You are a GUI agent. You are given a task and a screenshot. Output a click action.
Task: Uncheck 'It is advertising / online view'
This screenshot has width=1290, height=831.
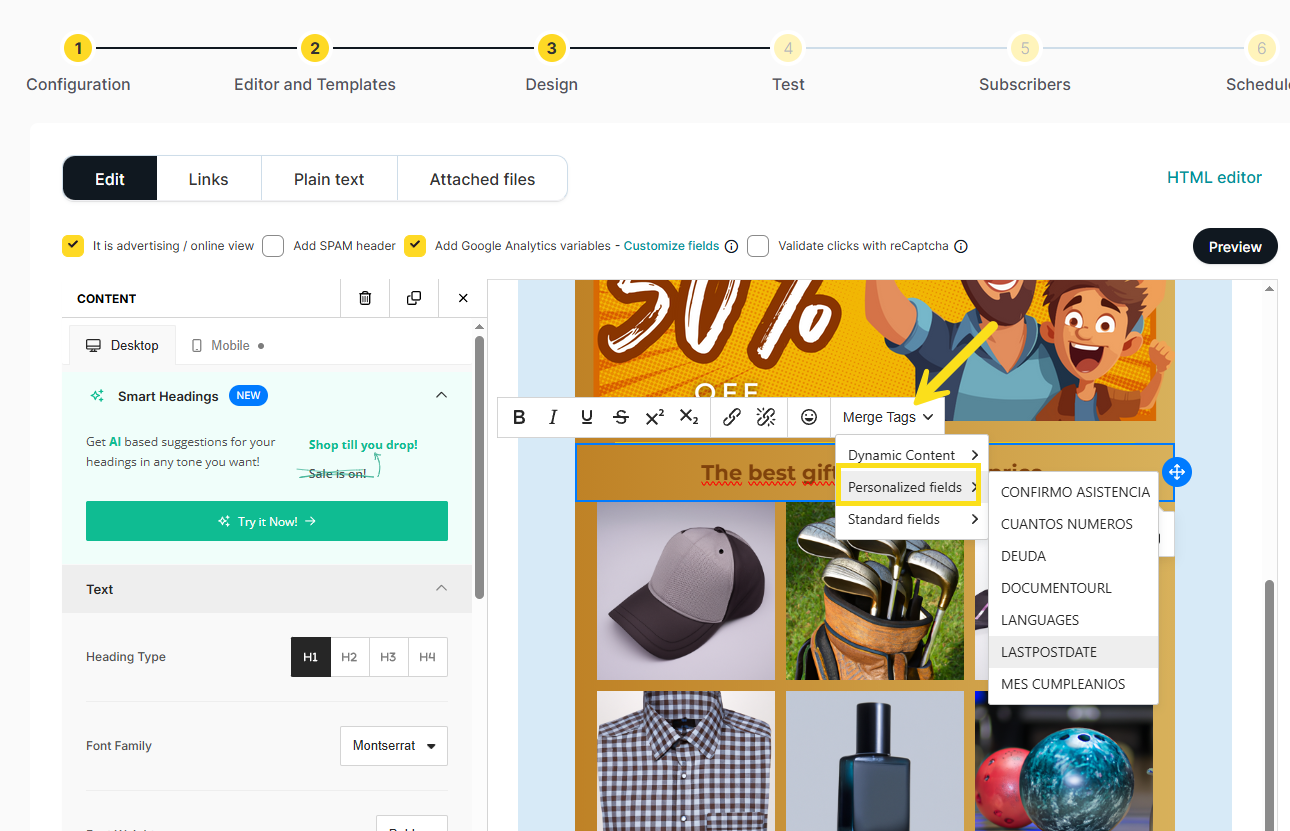pyautogui.click(x=73, y=246)
